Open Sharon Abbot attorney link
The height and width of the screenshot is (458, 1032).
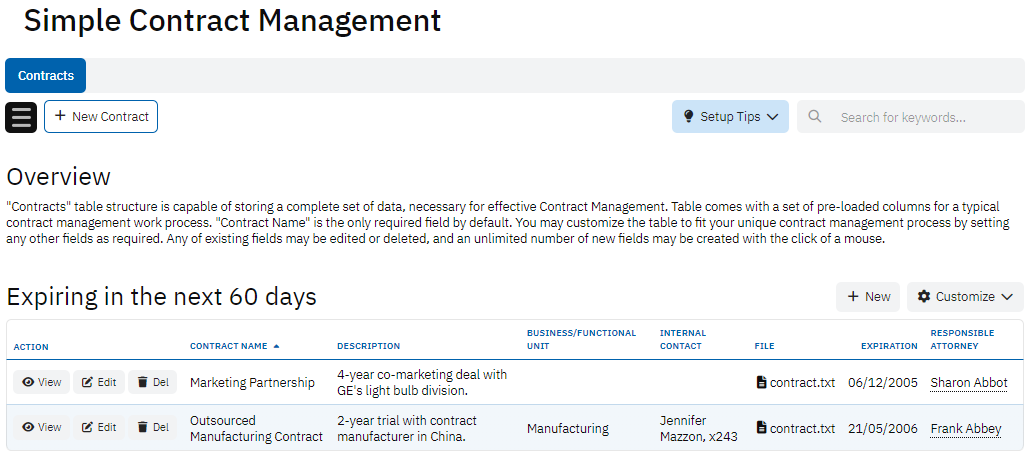pos(968,383)
